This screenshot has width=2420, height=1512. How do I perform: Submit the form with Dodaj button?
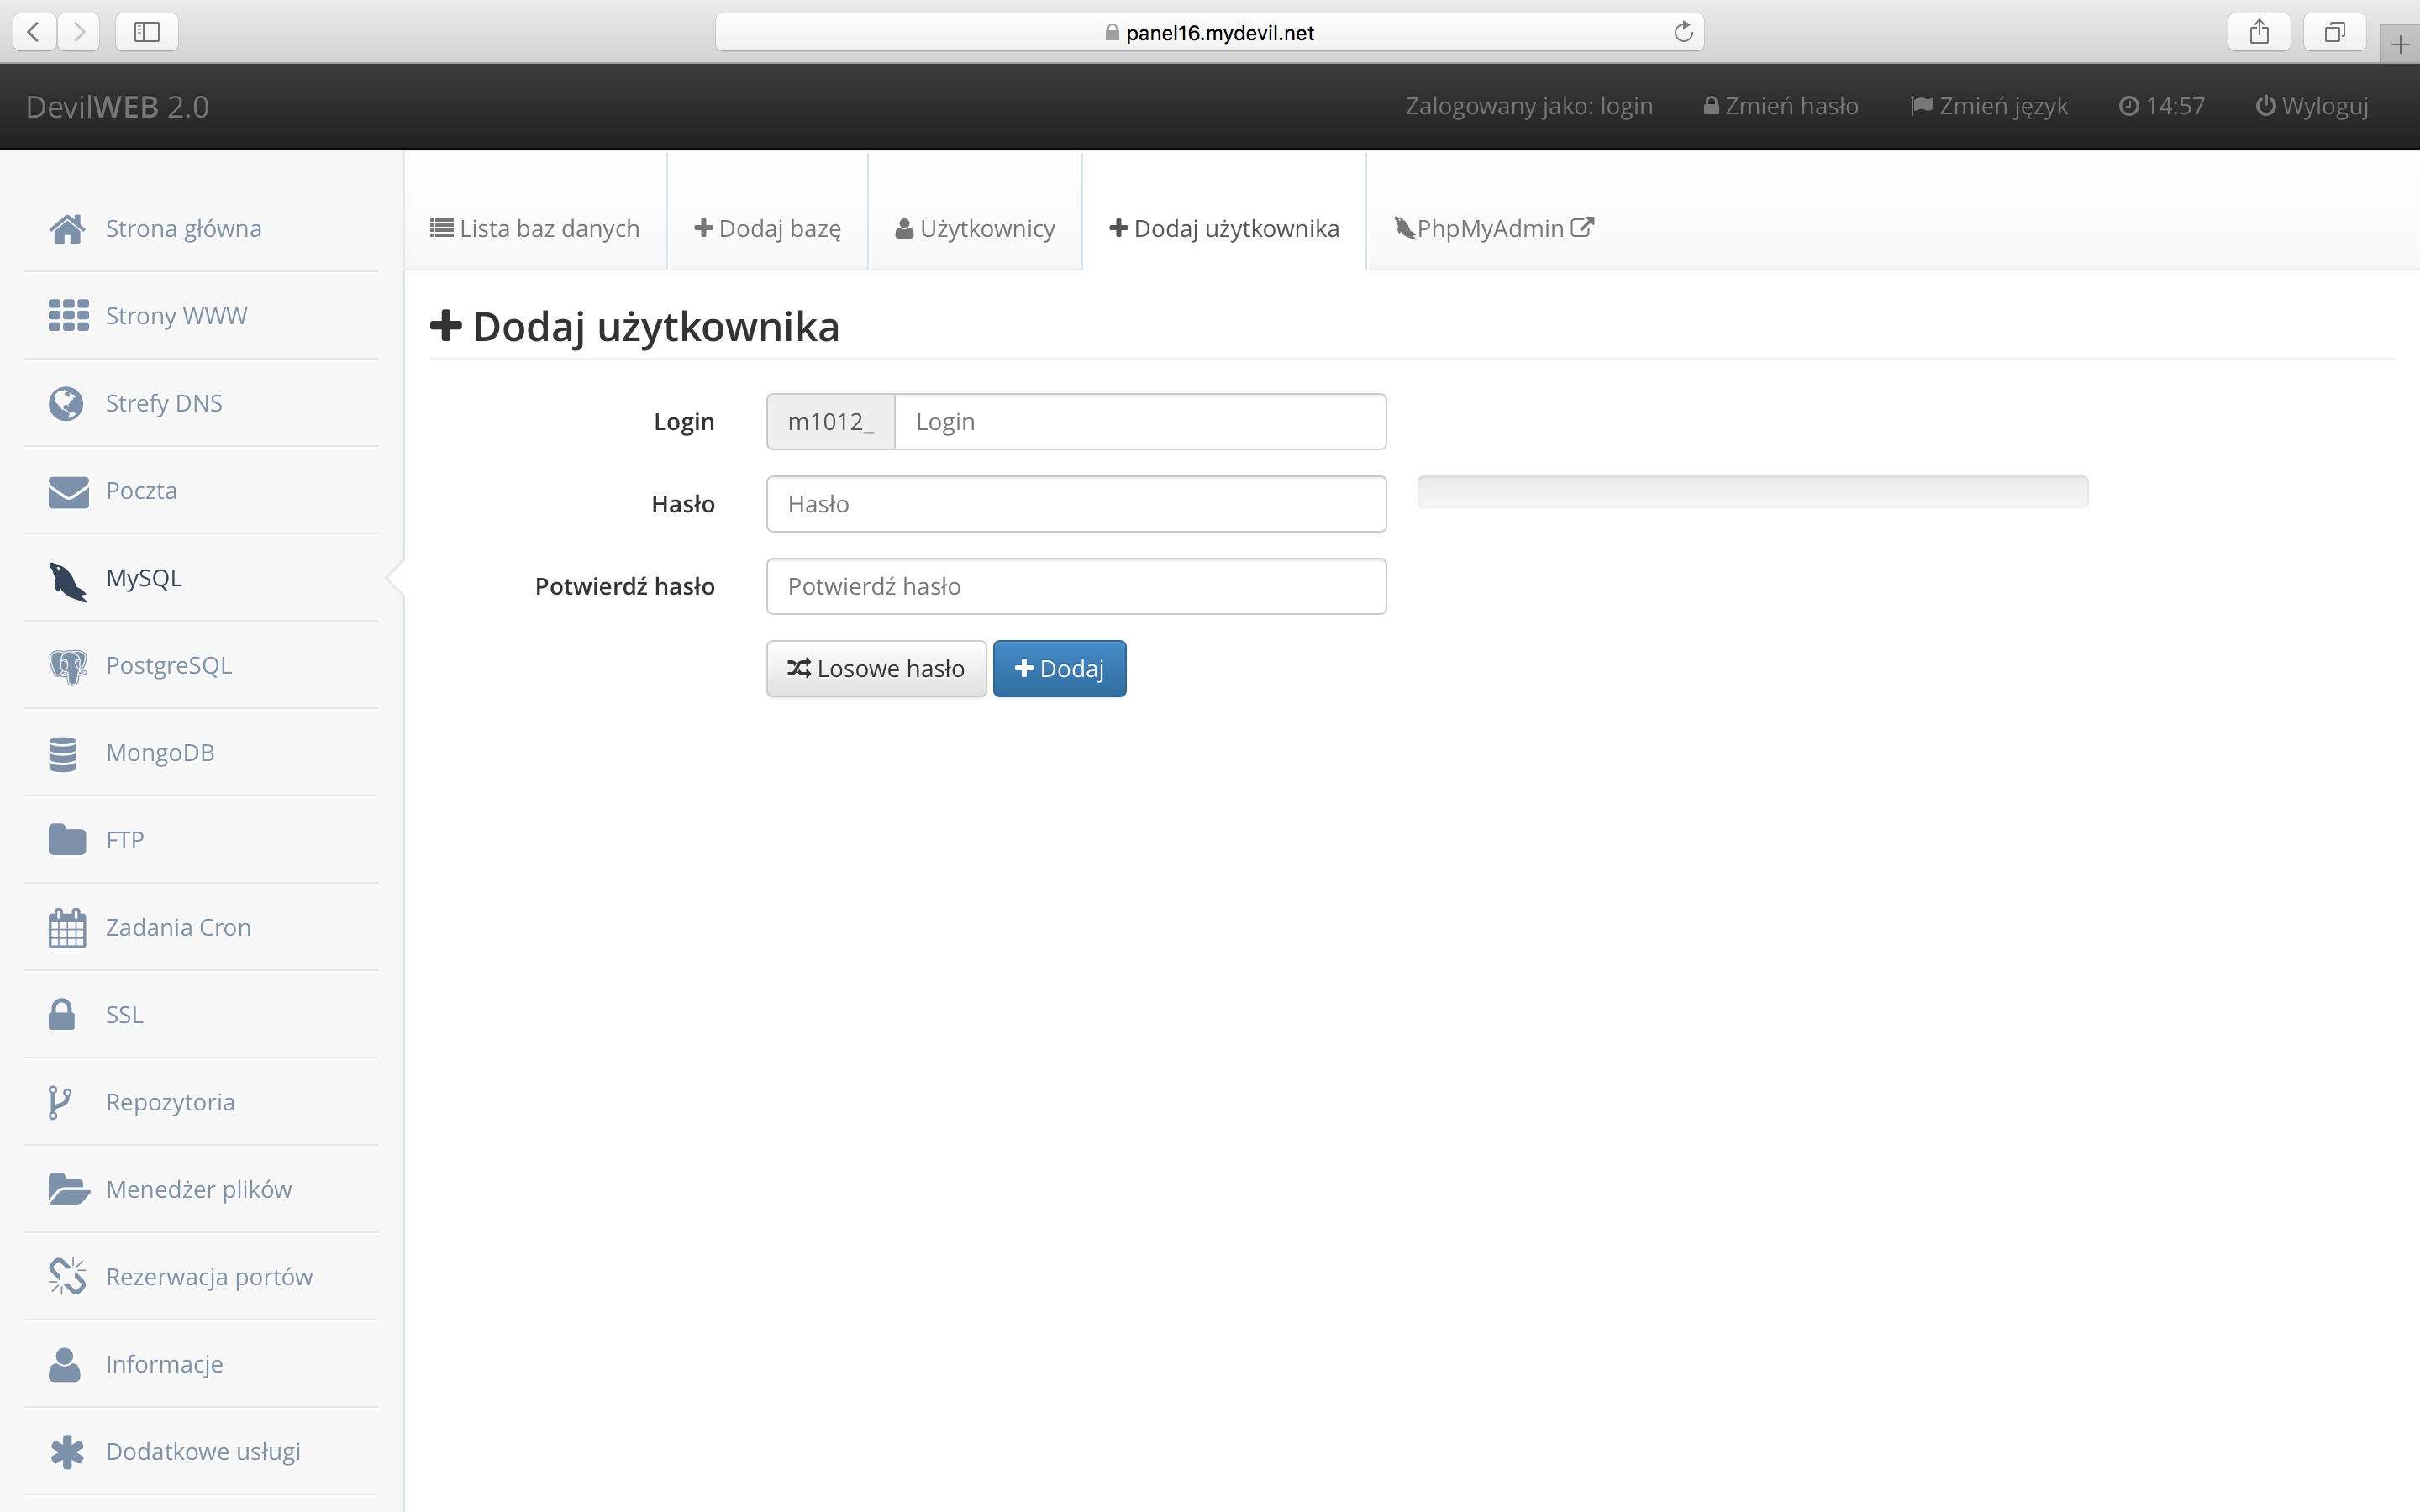pos(1059,668)
